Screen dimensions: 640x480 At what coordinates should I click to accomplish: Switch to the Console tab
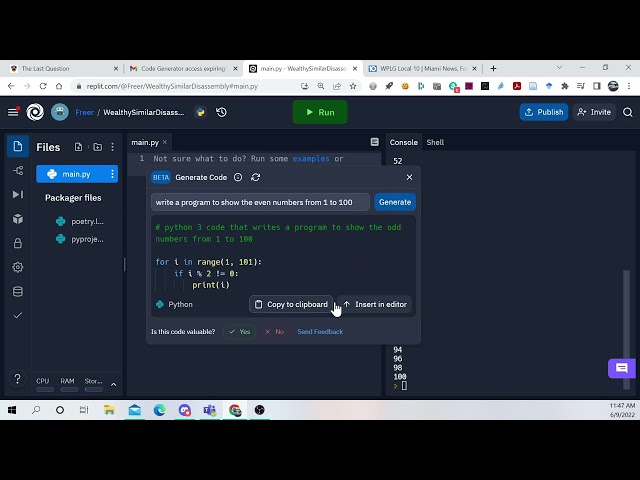[403, 142]
